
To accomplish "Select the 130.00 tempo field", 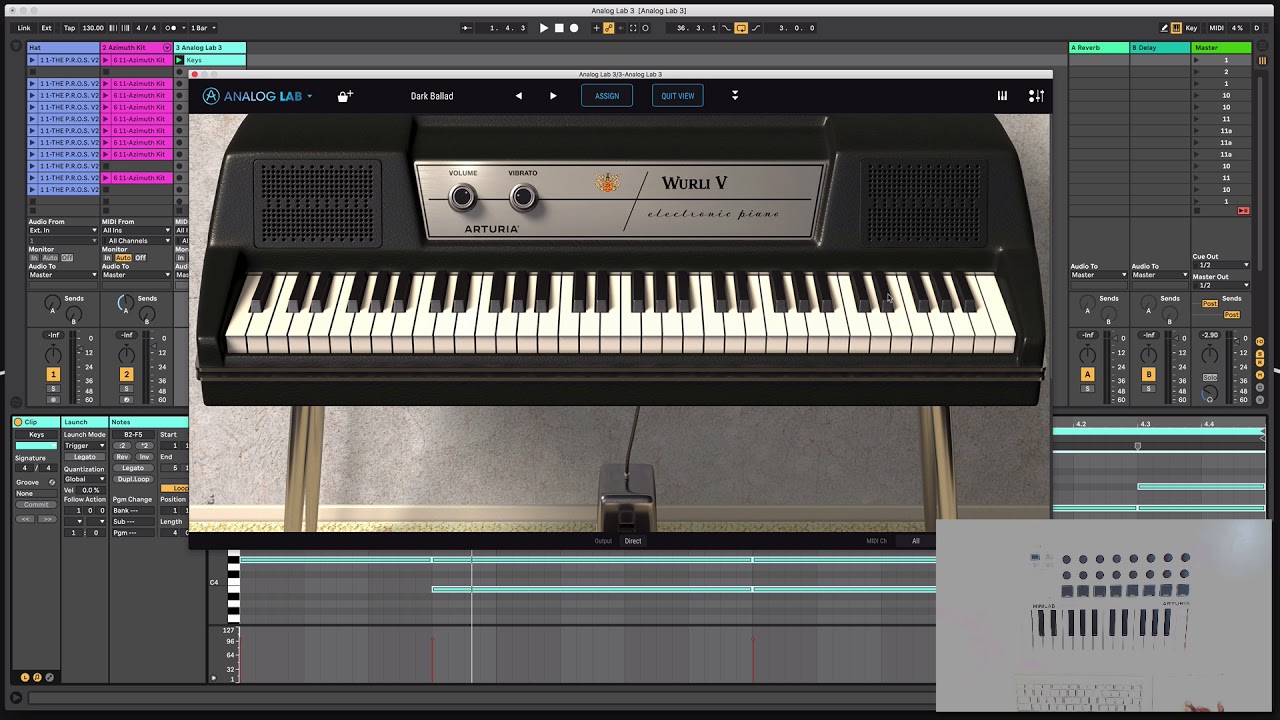I will click(x=93, y=28).
